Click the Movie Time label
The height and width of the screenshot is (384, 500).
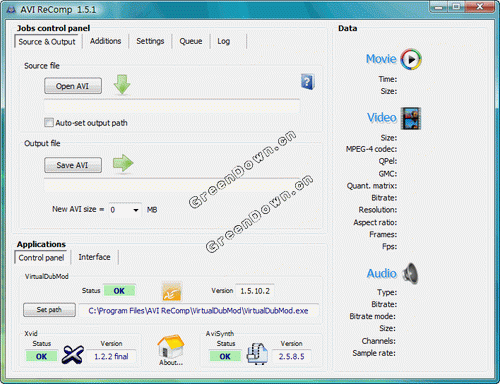click(x=387, y=79)
